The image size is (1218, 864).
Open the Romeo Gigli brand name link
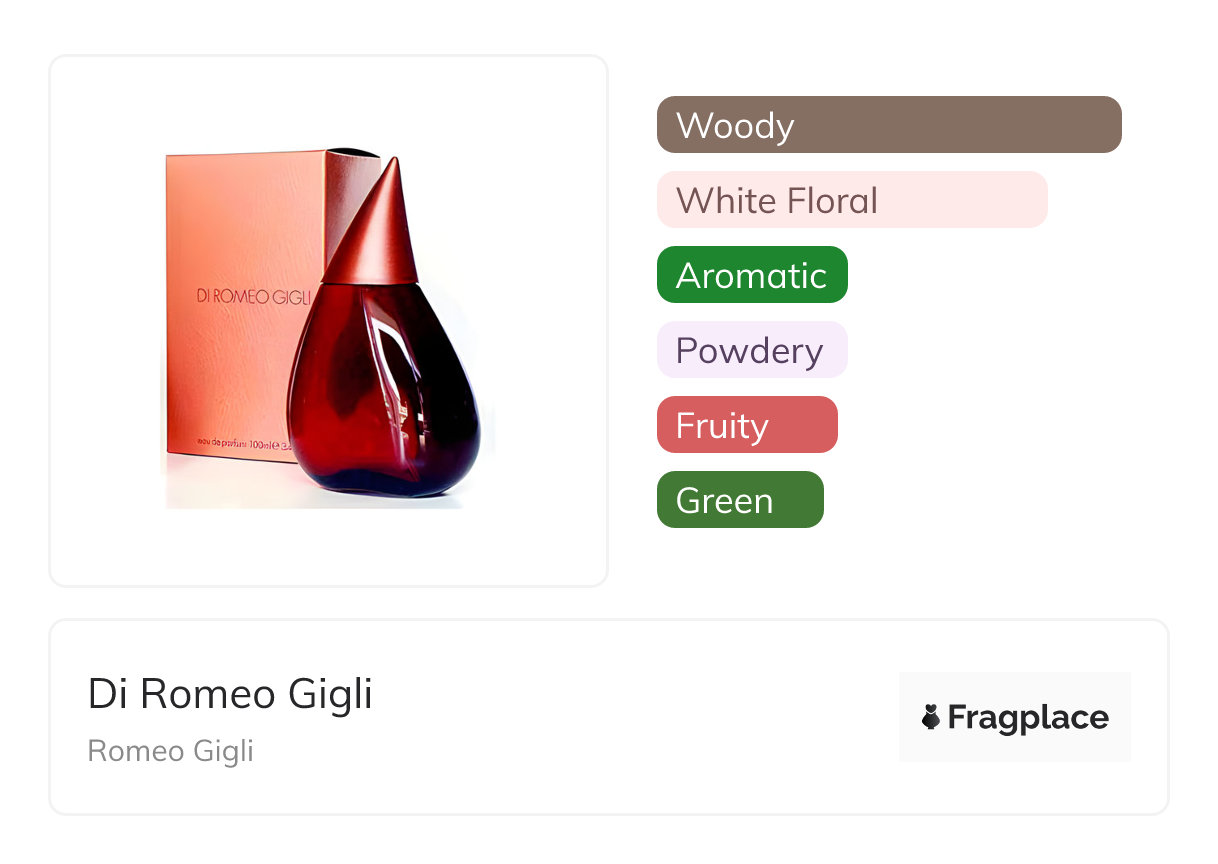[x=170, y=751]
